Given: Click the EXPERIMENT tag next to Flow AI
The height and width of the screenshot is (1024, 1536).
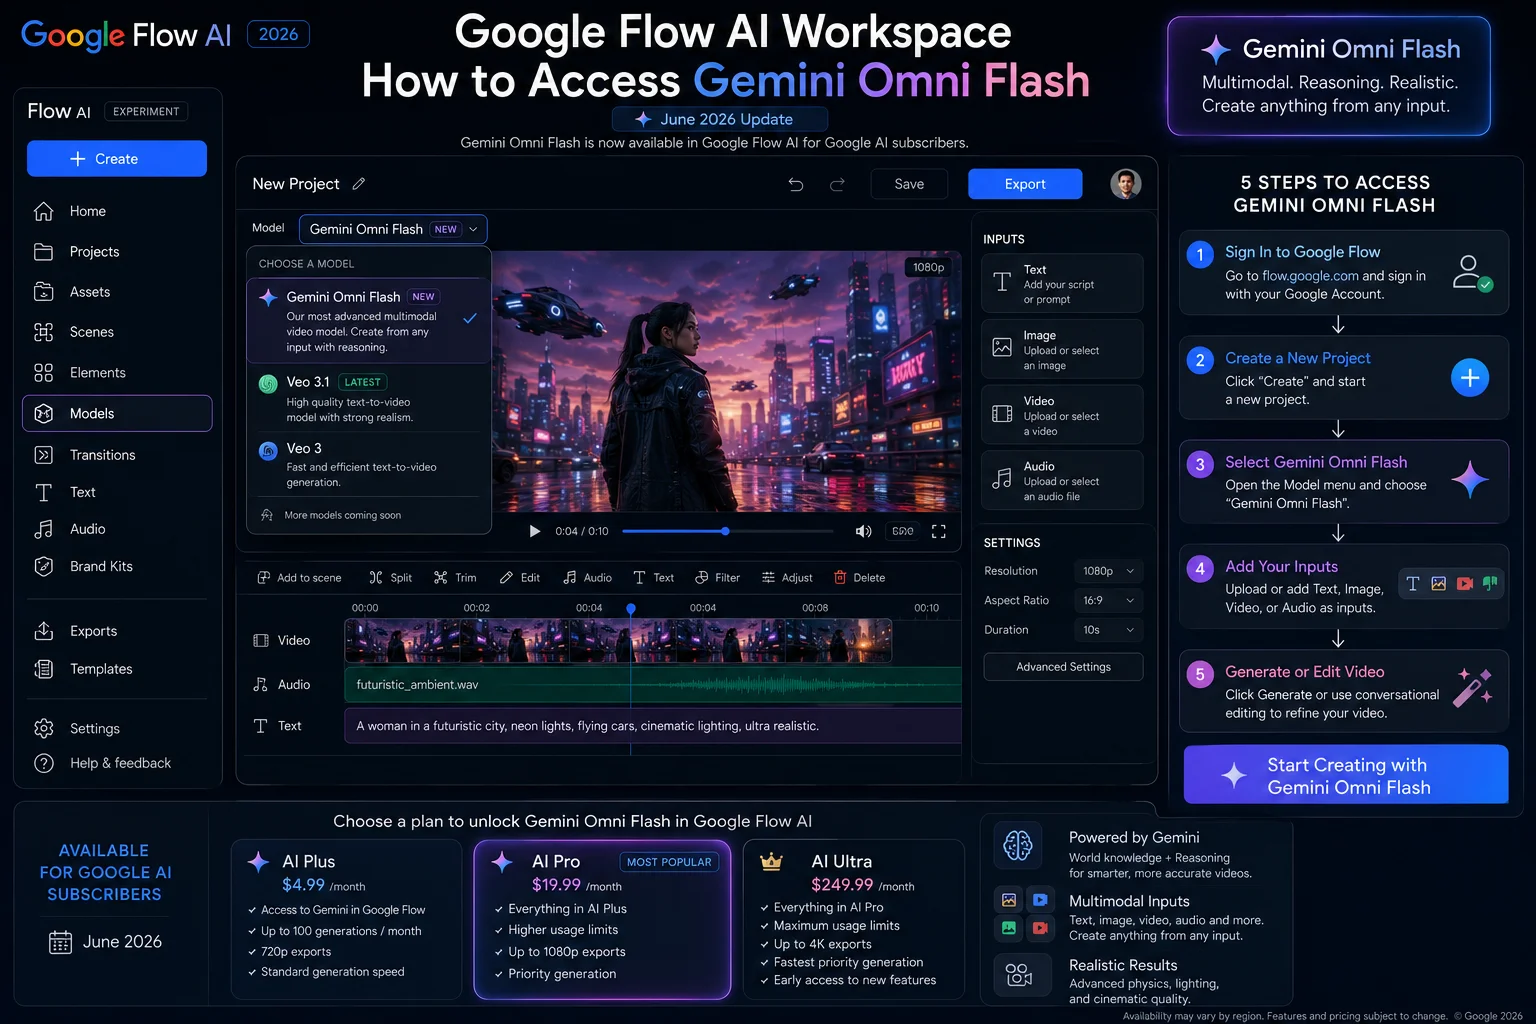Looking at the screenshot, I should click(x=146, y=112).
